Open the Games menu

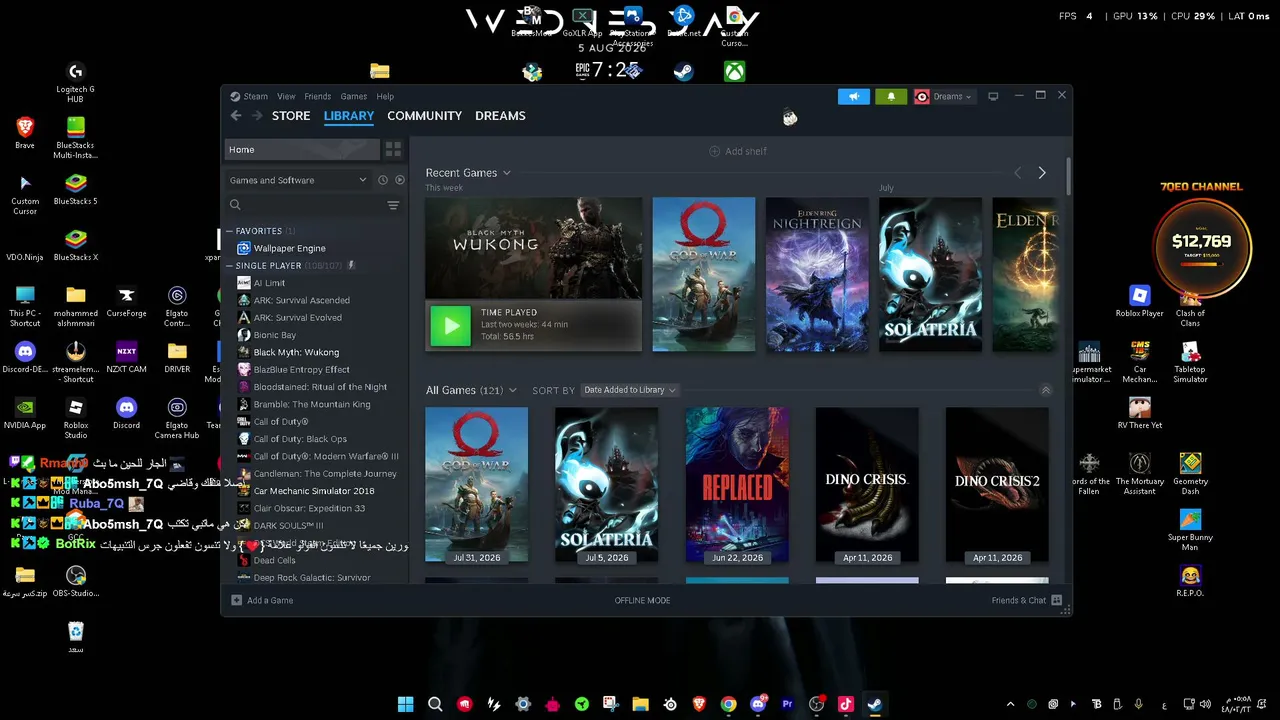[353, 96]
